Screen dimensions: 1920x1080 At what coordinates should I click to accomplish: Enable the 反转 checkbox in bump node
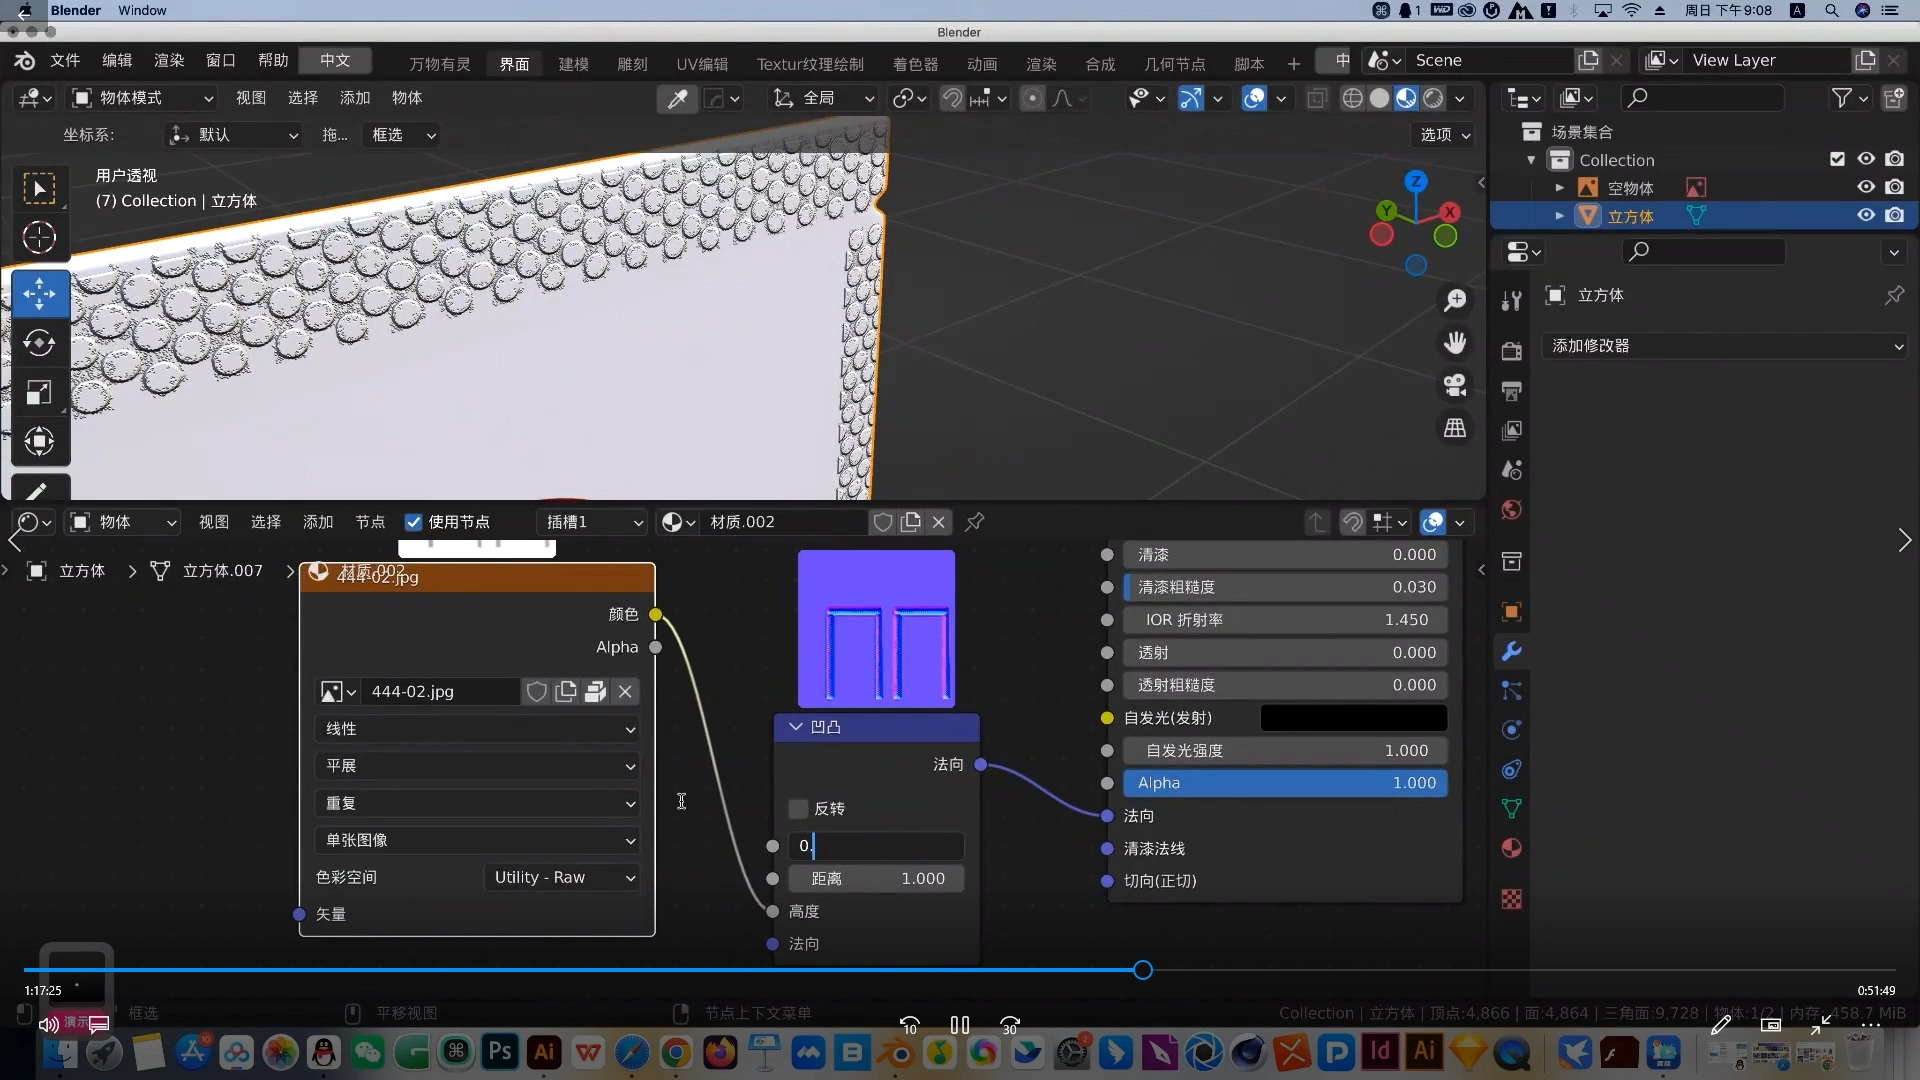[x=798, y=808]
